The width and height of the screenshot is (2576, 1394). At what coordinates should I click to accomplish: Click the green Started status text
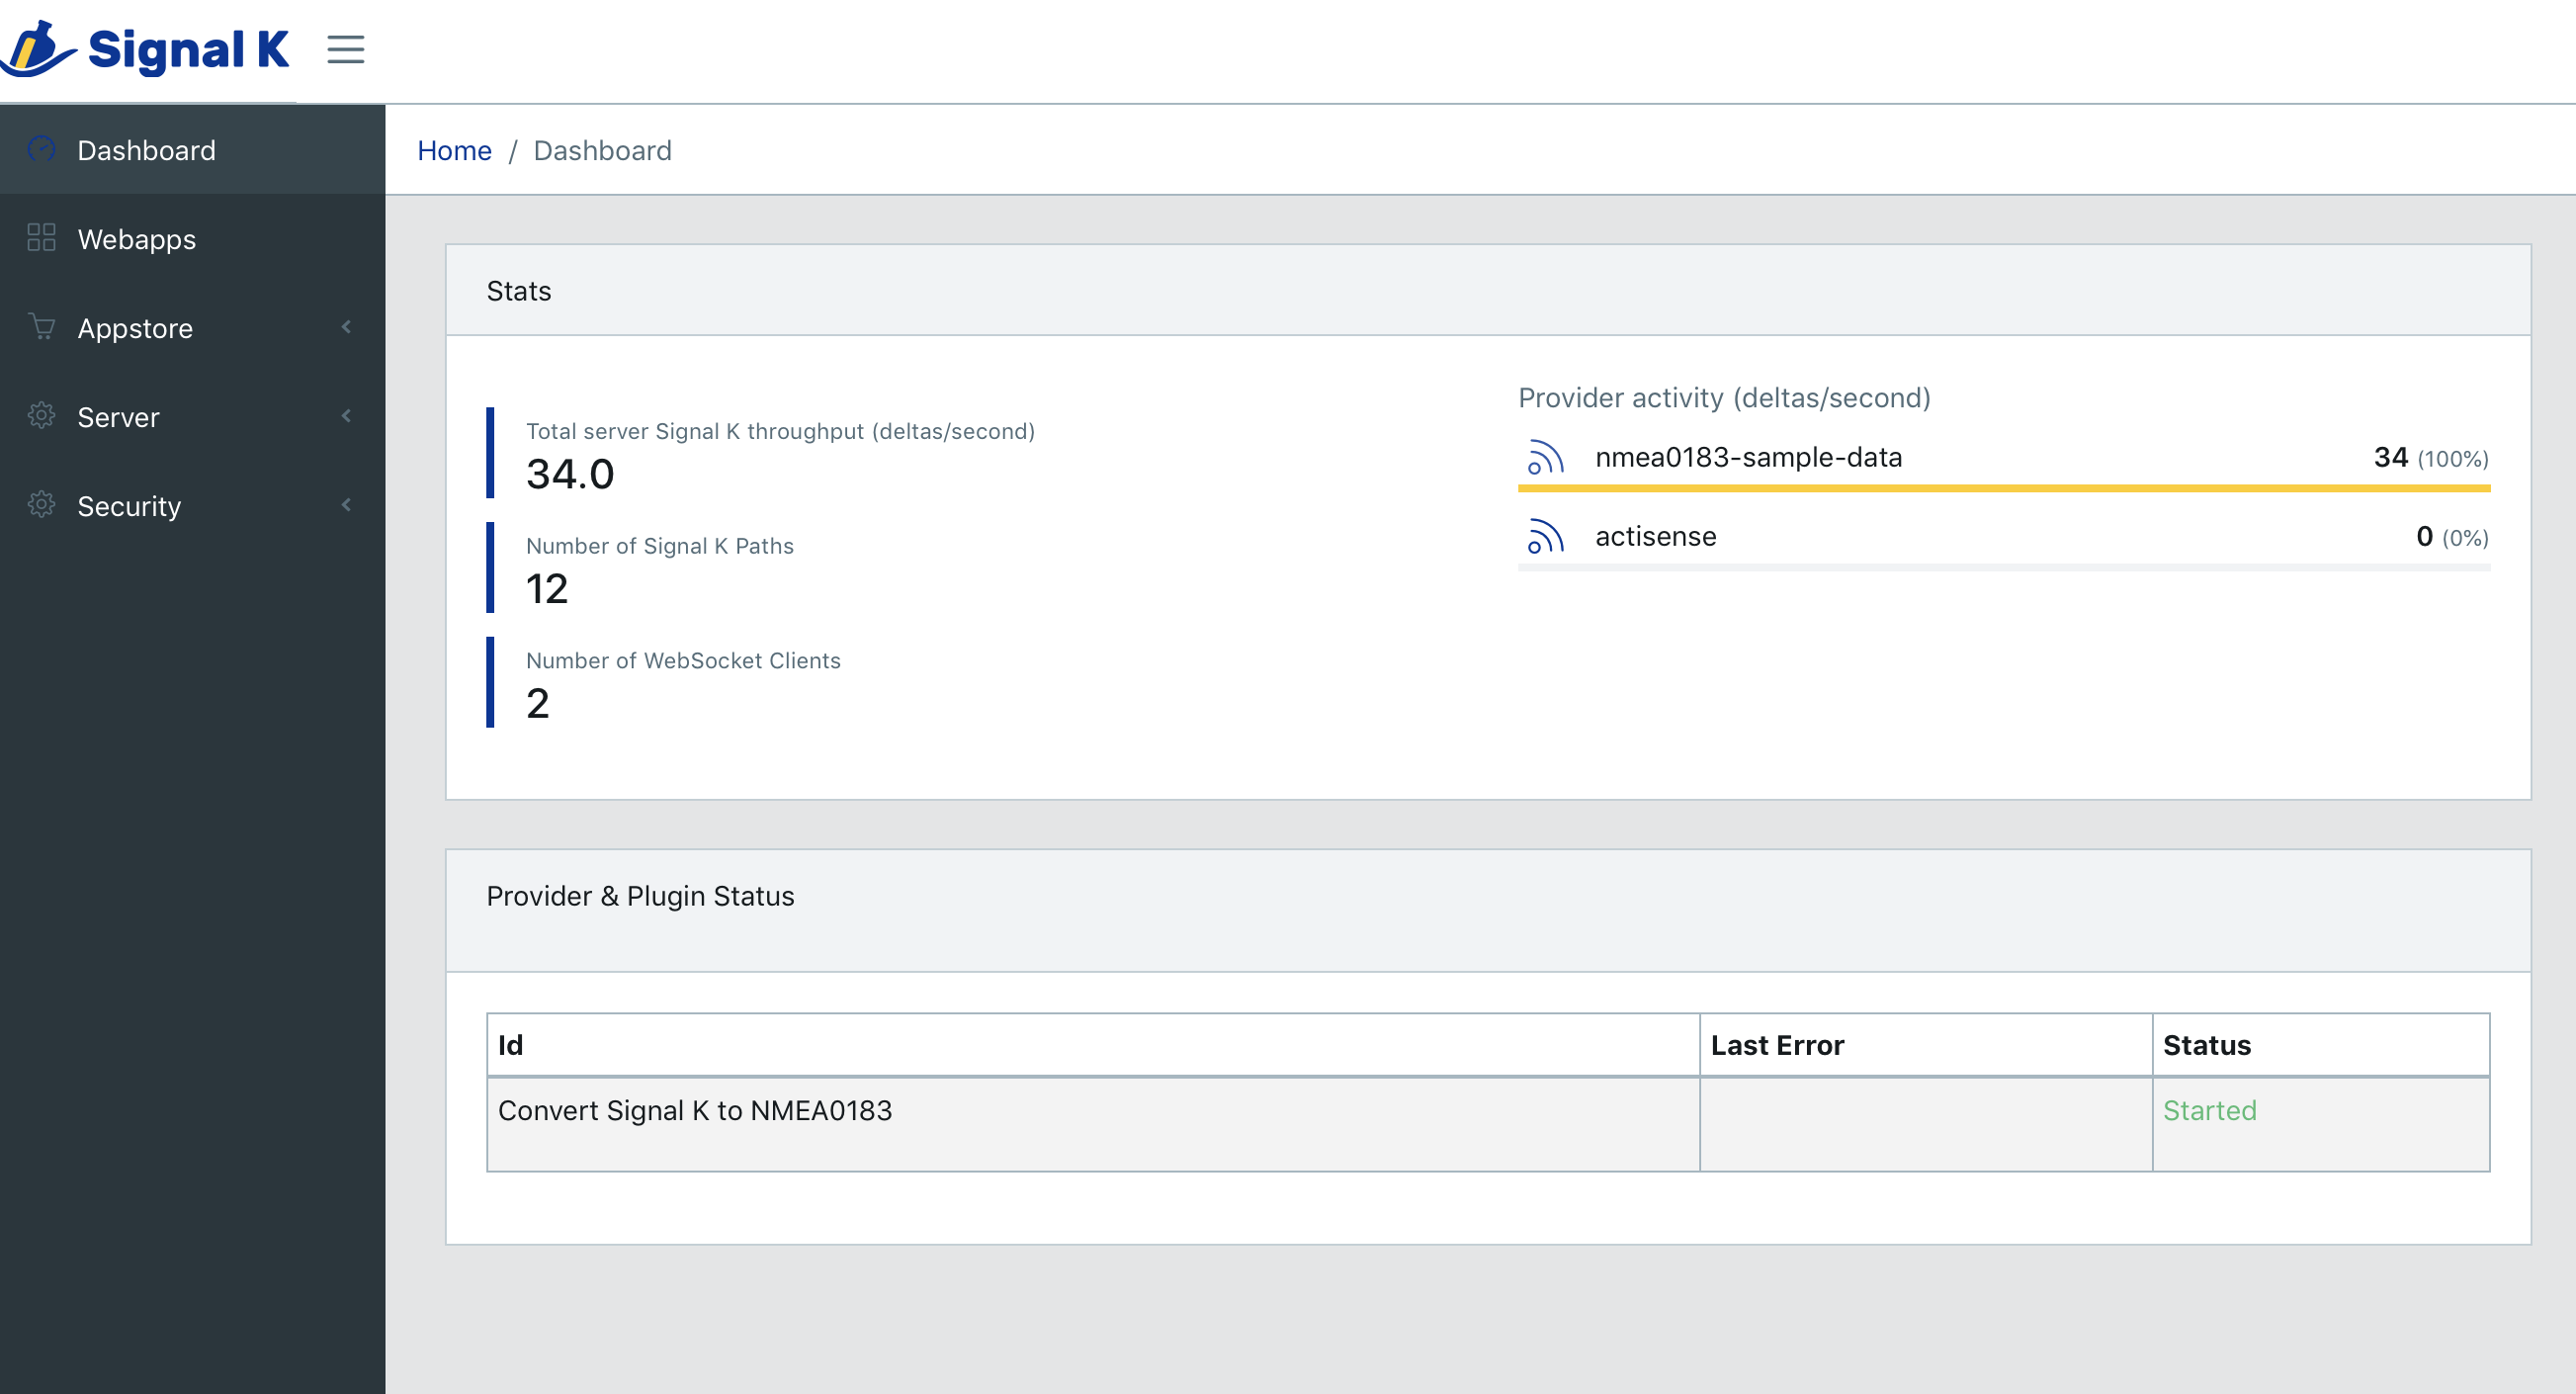(x=2209, y=1110)
